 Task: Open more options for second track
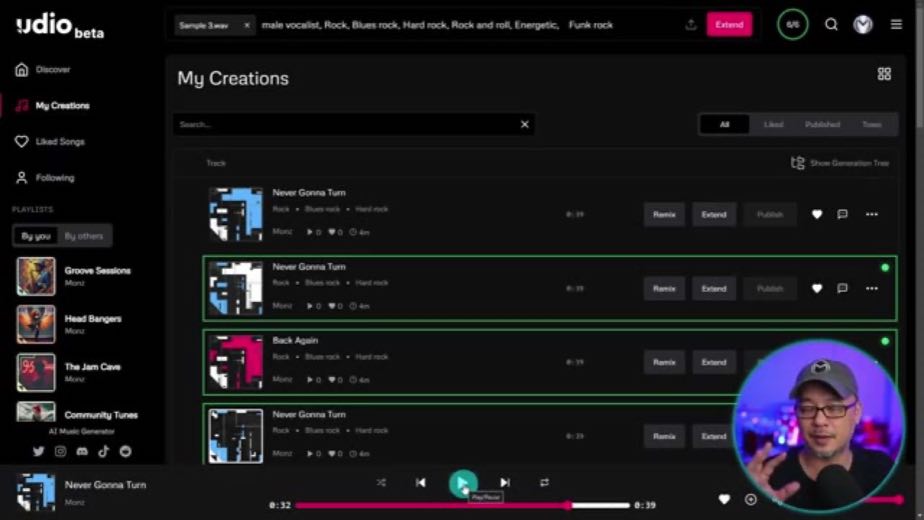coord(872,288)
